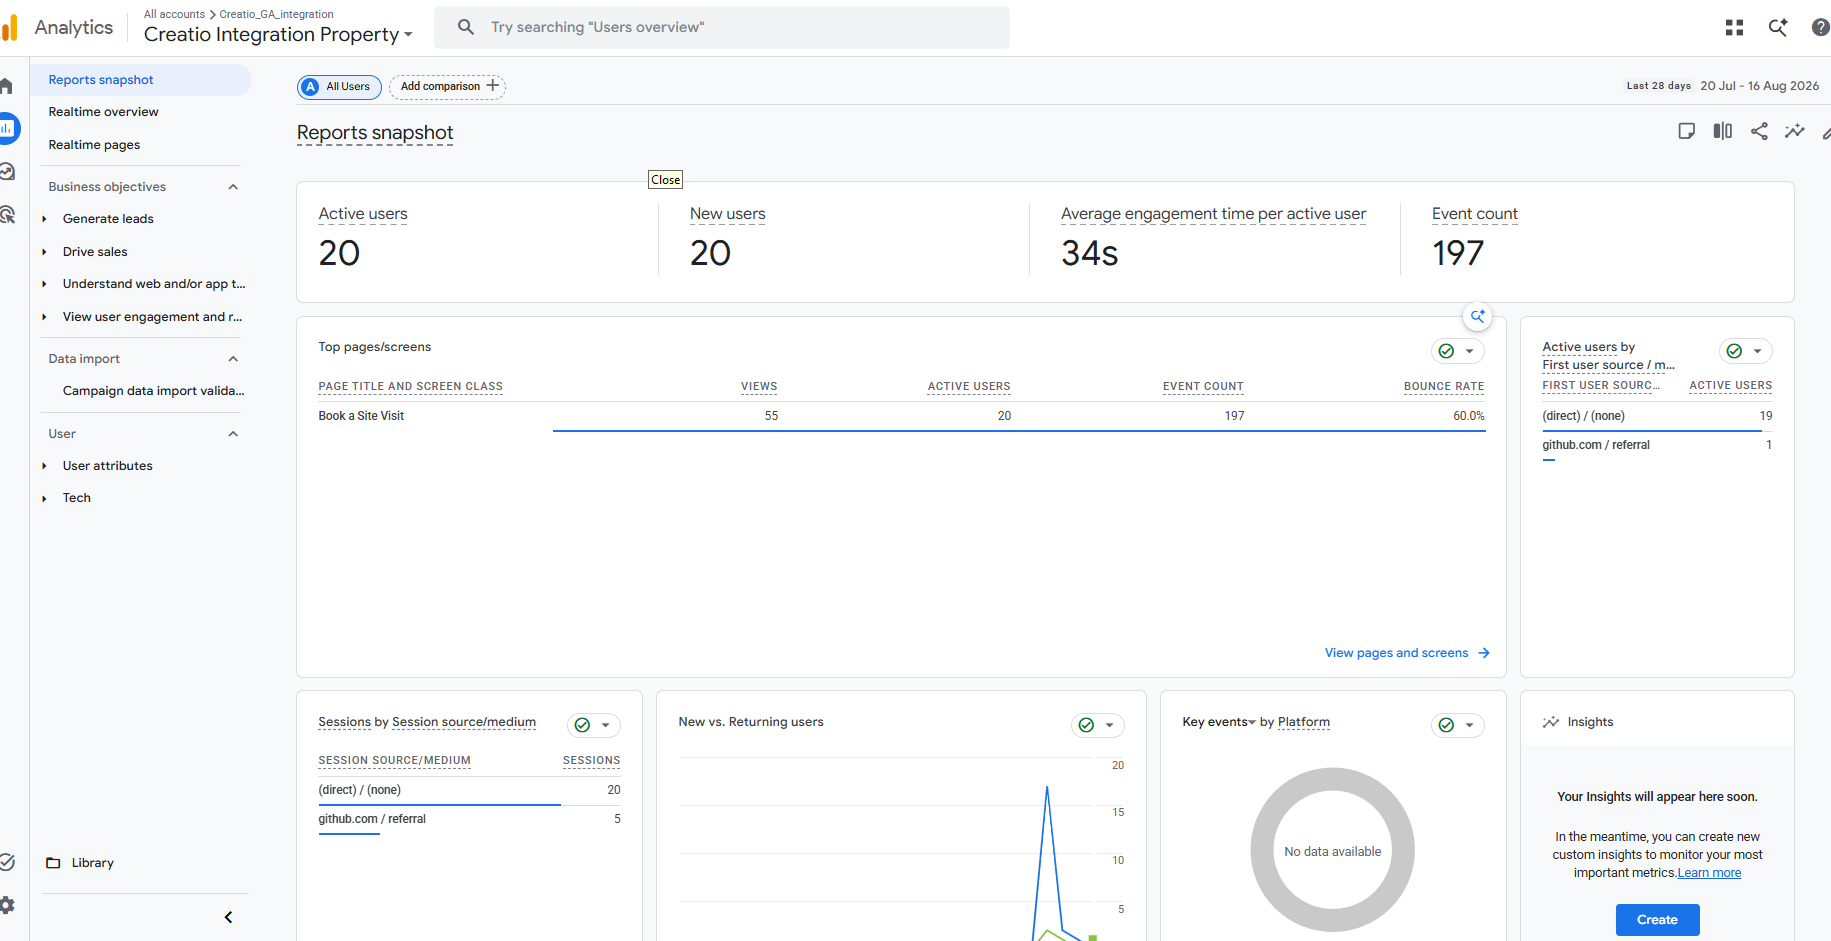Expand View user engagement and retention item

(44, 317)
